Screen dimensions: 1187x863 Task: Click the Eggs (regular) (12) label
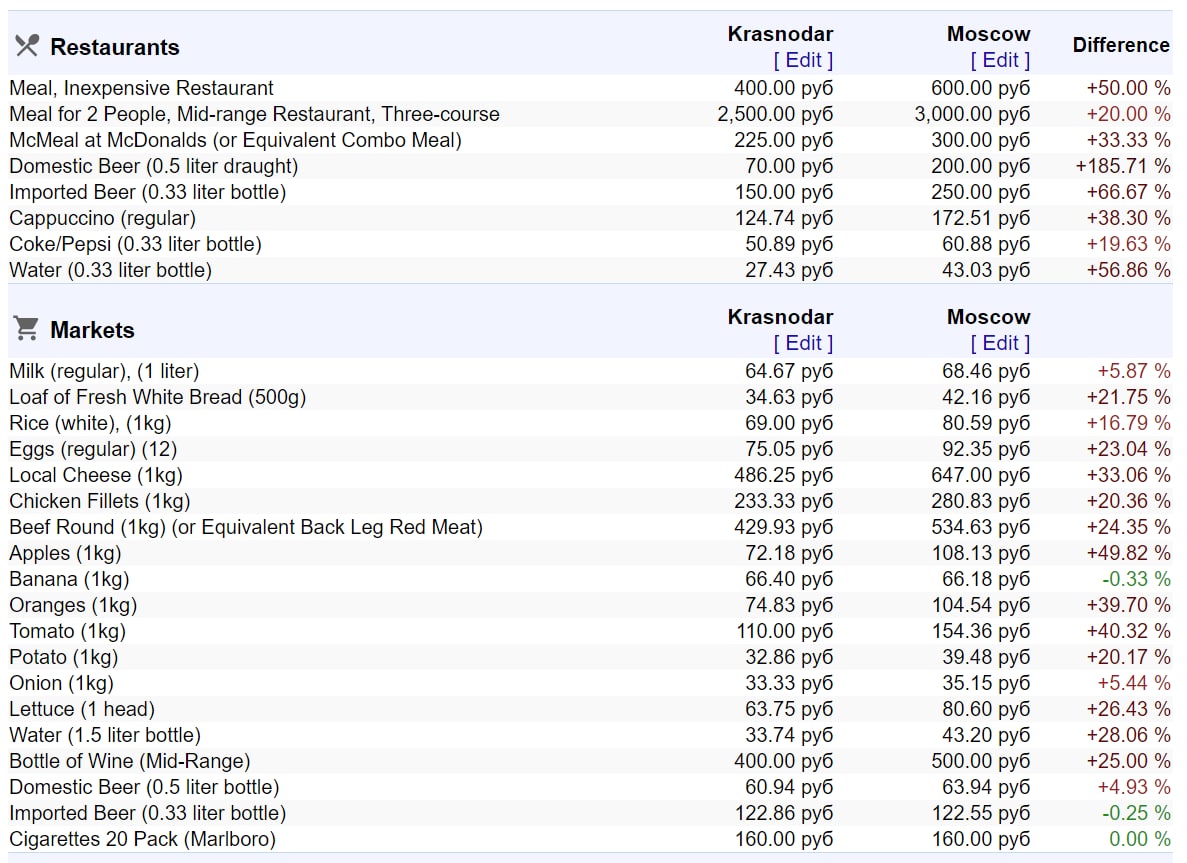point(93,450)
